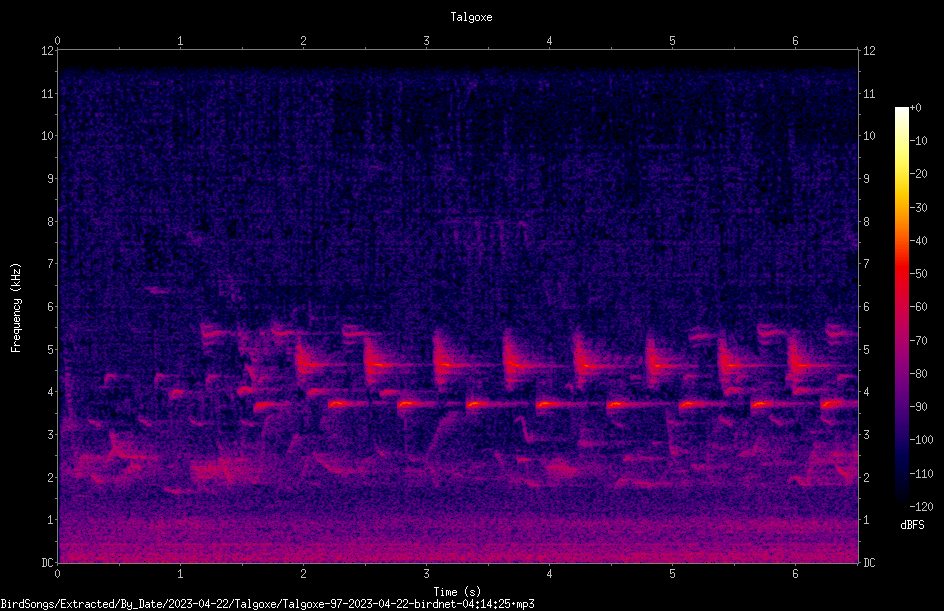Click the 6 second label on top axis
The width and height of the screenshot is (944, 611).
[x=795, y=41]
